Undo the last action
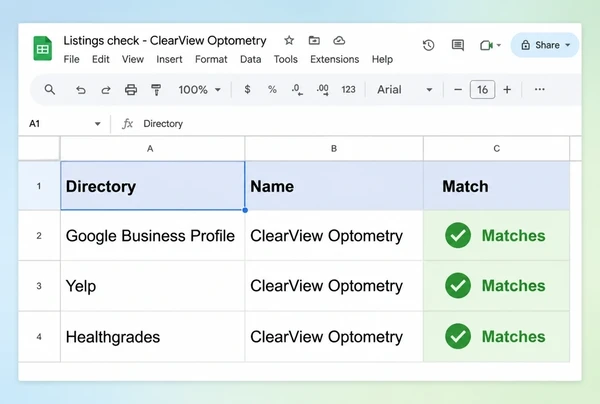This screenshot has width=600, height=404. [x=80, y=90]
